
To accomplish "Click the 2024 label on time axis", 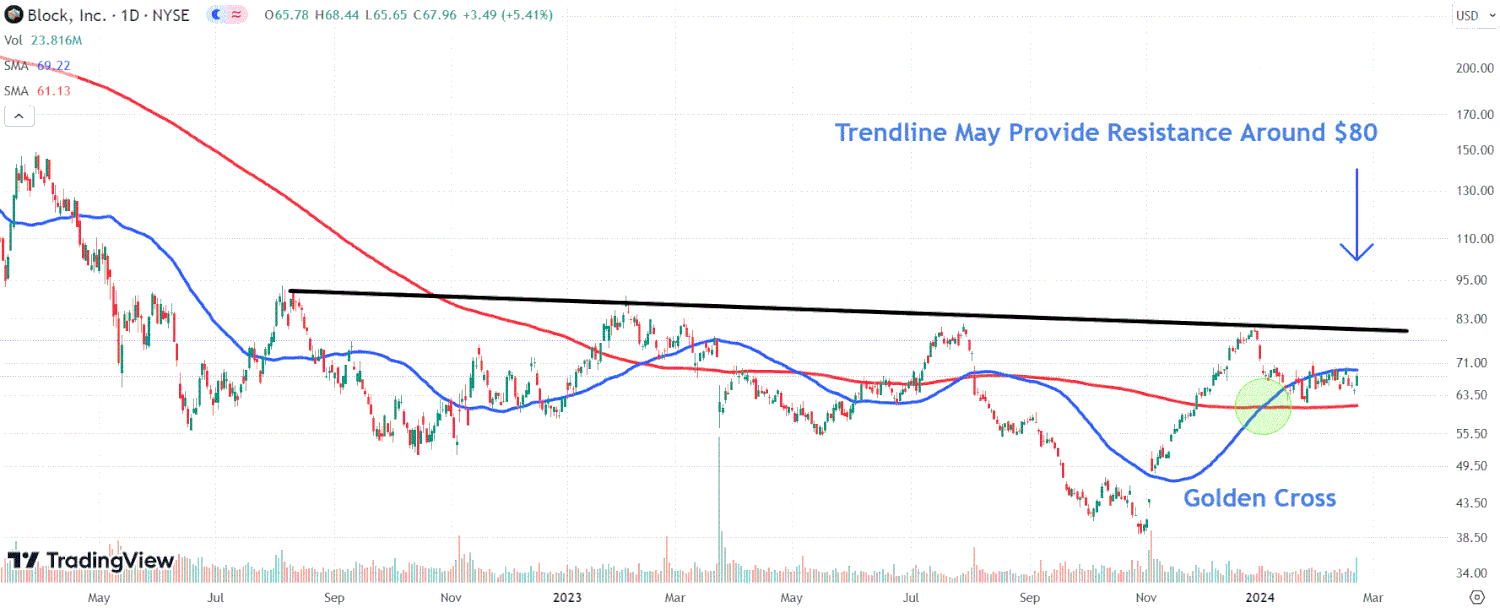I will 1256,598.
